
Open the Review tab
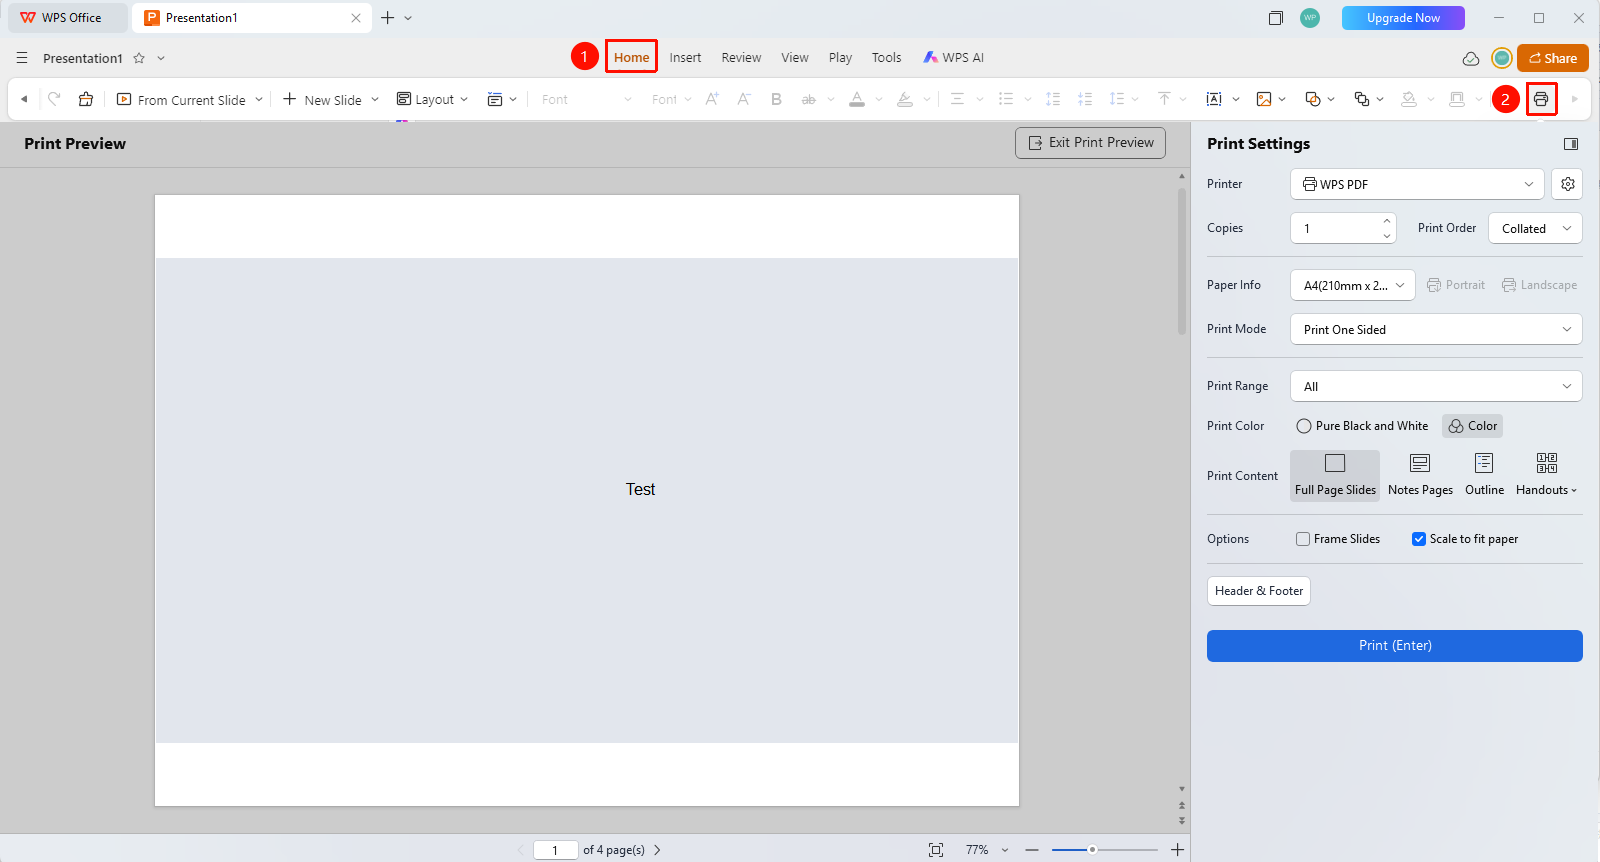(x=741, y=58)
